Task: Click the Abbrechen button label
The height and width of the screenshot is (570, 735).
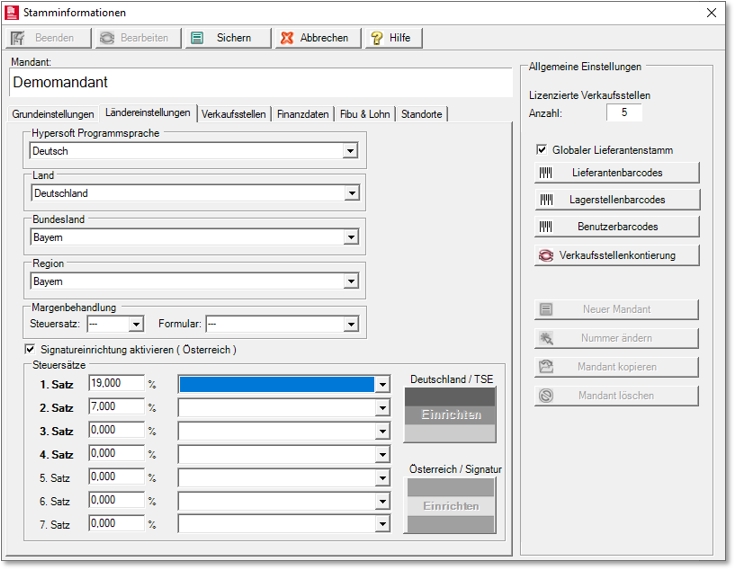Action: (x=324, y=38)
